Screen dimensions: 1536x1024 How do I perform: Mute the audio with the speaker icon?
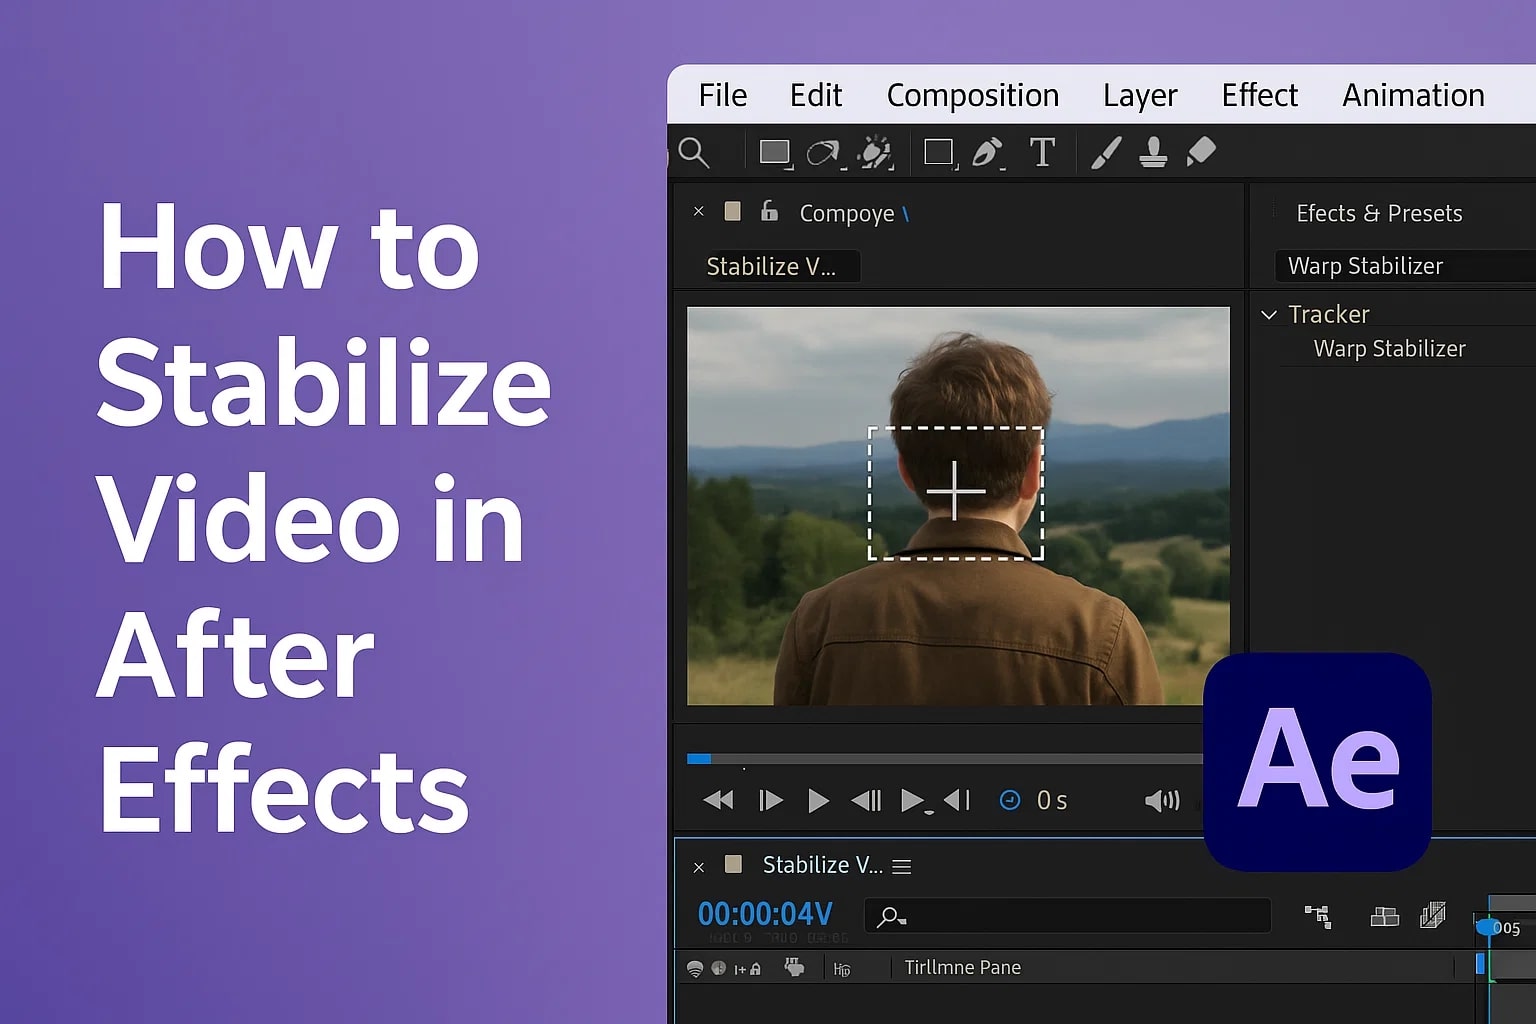[1162, 800]
